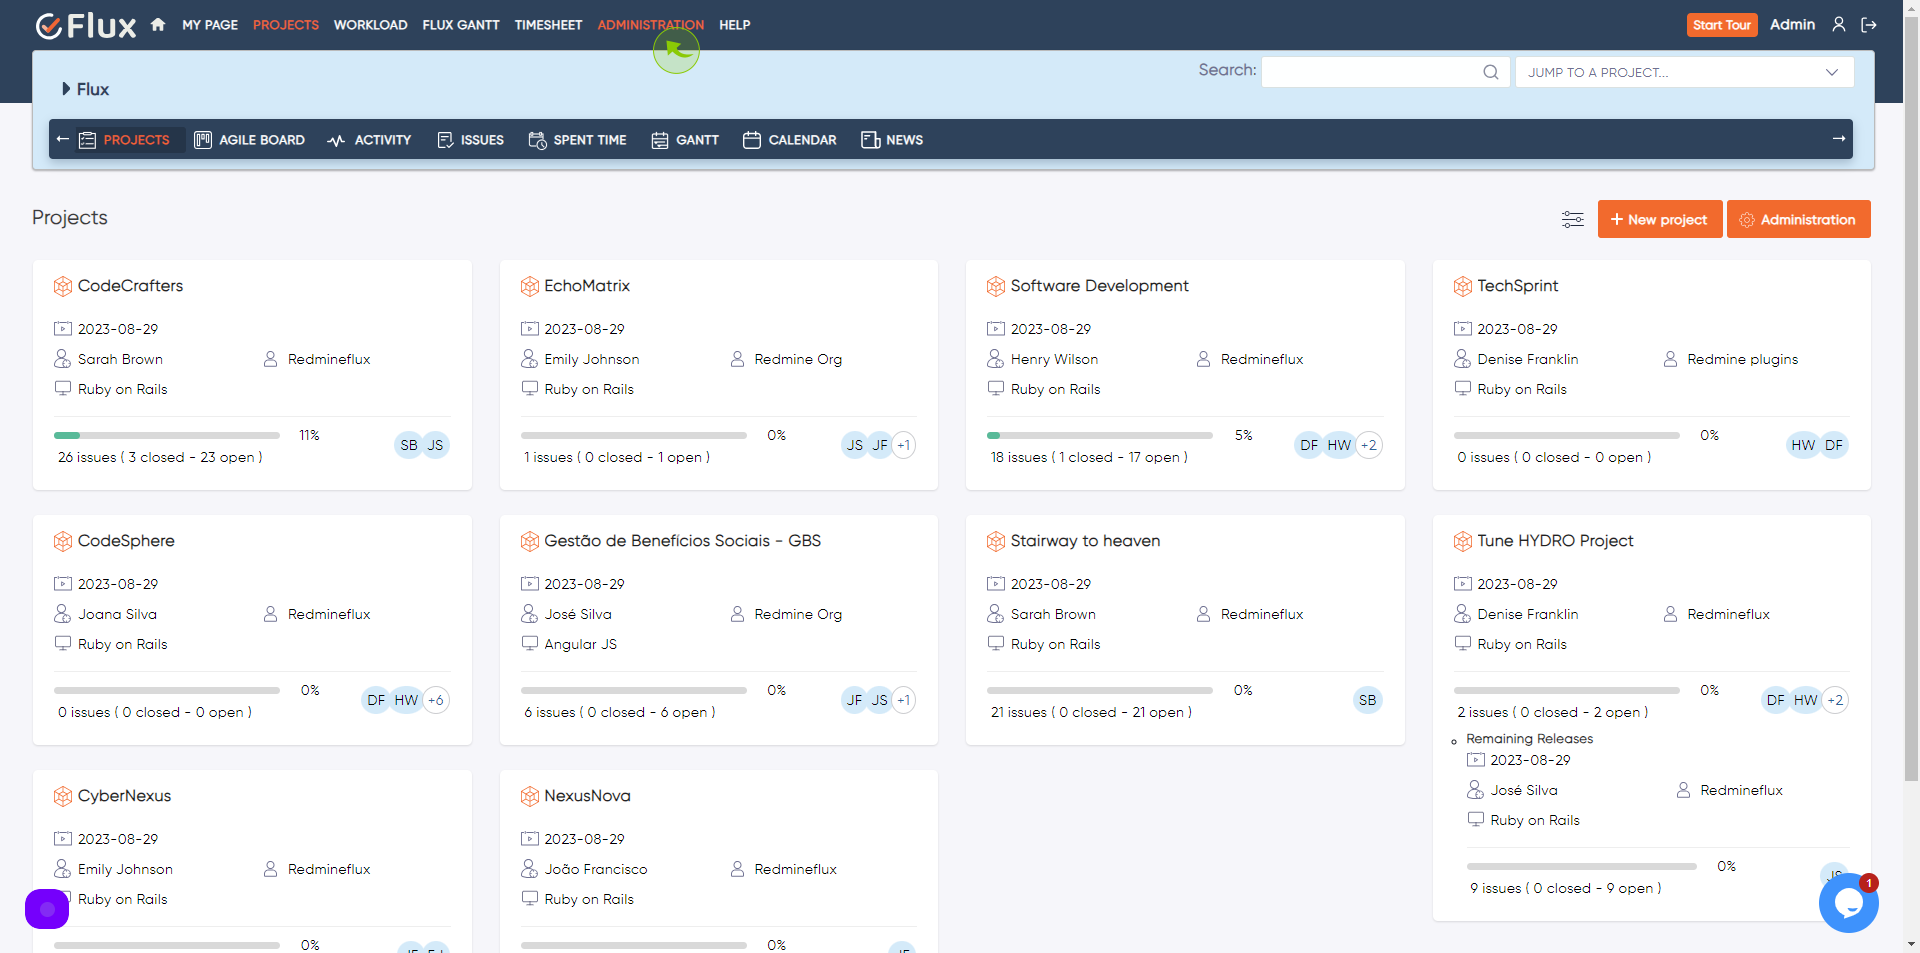Click the sign out icon
Viewport: 1920px width, 953px height.
(1868, 24)
